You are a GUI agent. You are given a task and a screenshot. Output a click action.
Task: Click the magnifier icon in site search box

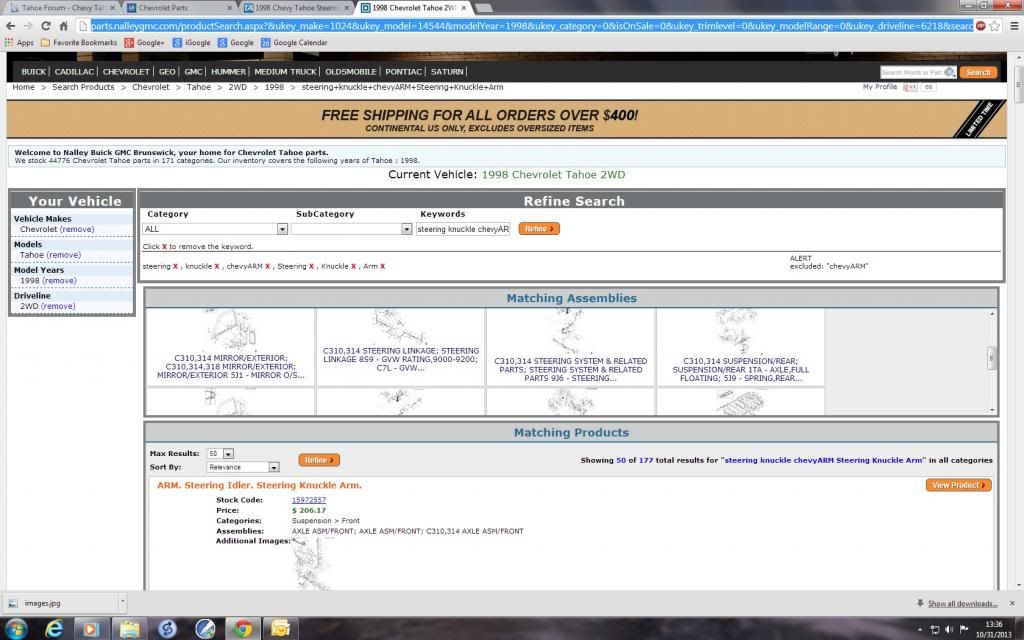coord(950,72)
